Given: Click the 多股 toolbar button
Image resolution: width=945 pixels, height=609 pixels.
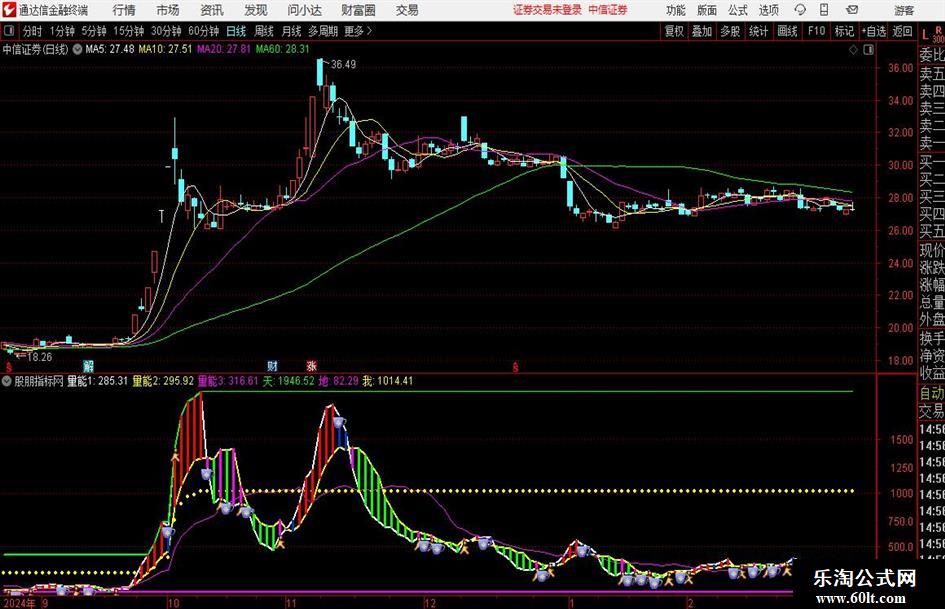Looking at the screenshot, I should pos(730,31).
